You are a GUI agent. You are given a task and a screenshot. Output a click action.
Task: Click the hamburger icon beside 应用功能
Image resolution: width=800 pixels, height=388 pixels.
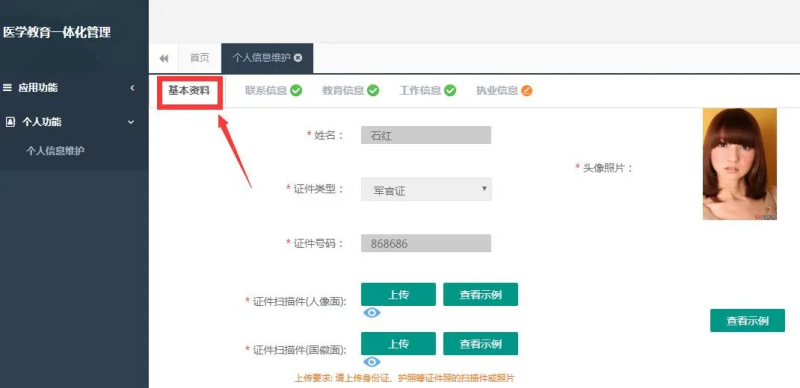click(7, 88)
